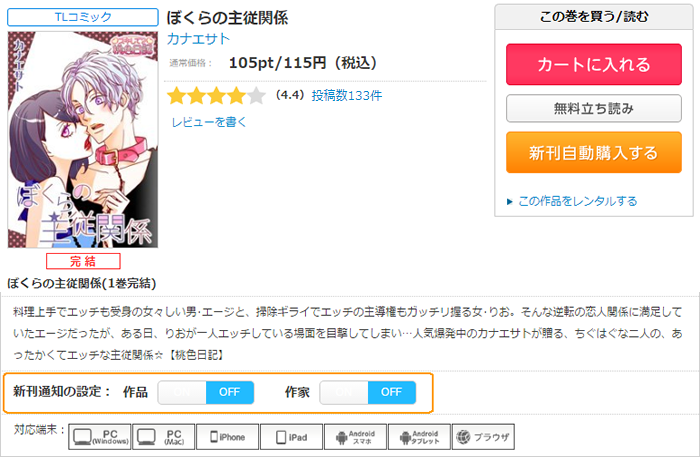700x457 pixels.
Task: Turn on 作家 new release notification
Action: pos(344,392)
